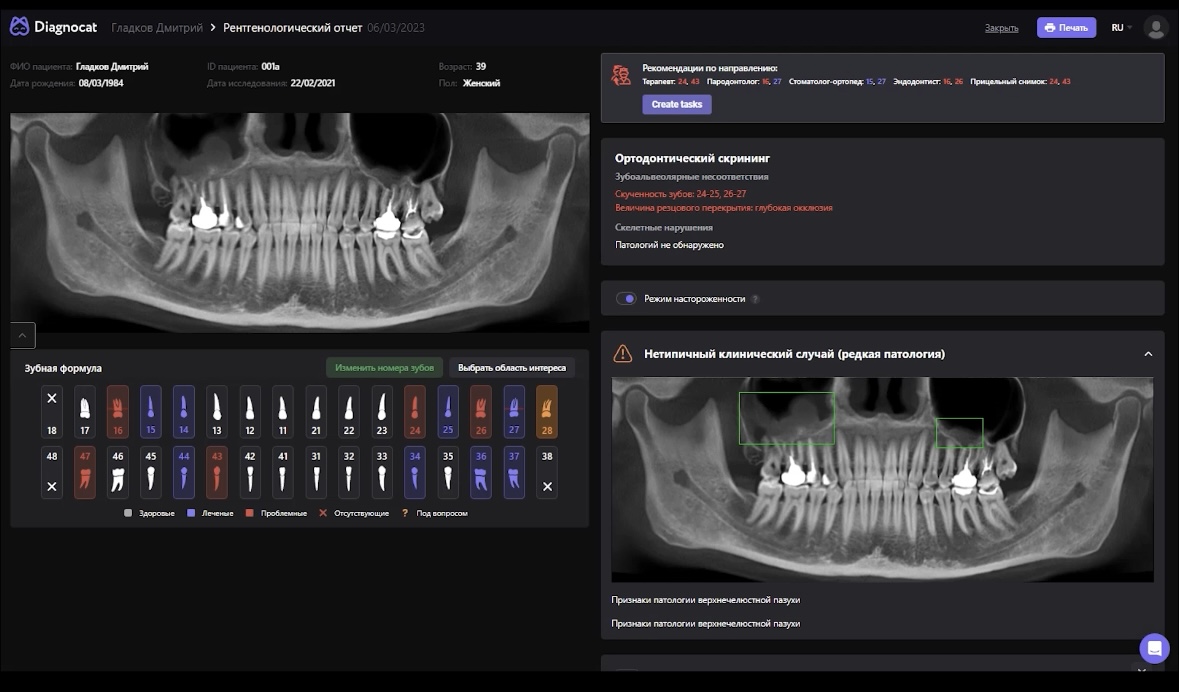Open the RU language dropdown
The image size is (1179, 692).
point(1119,27)
